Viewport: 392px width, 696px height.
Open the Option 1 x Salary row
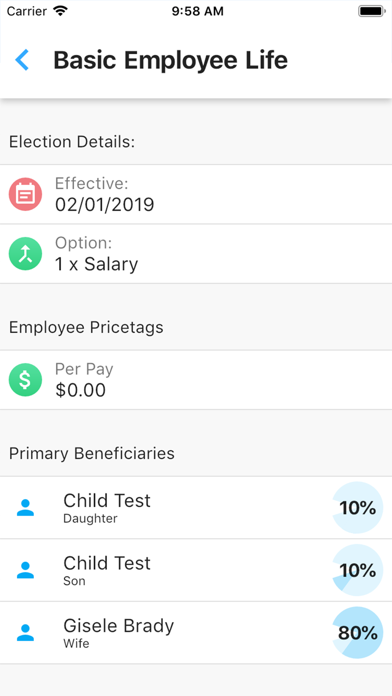pyautogui.click(x=196, y=254)
